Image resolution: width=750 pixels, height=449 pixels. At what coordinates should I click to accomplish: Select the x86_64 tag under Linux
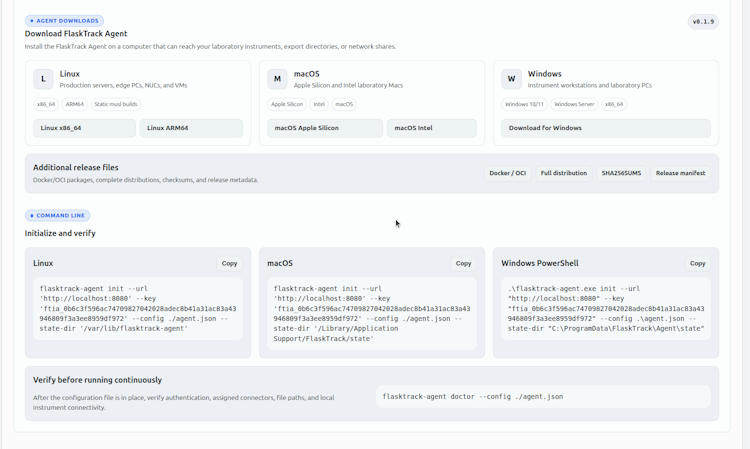(46, 104)
